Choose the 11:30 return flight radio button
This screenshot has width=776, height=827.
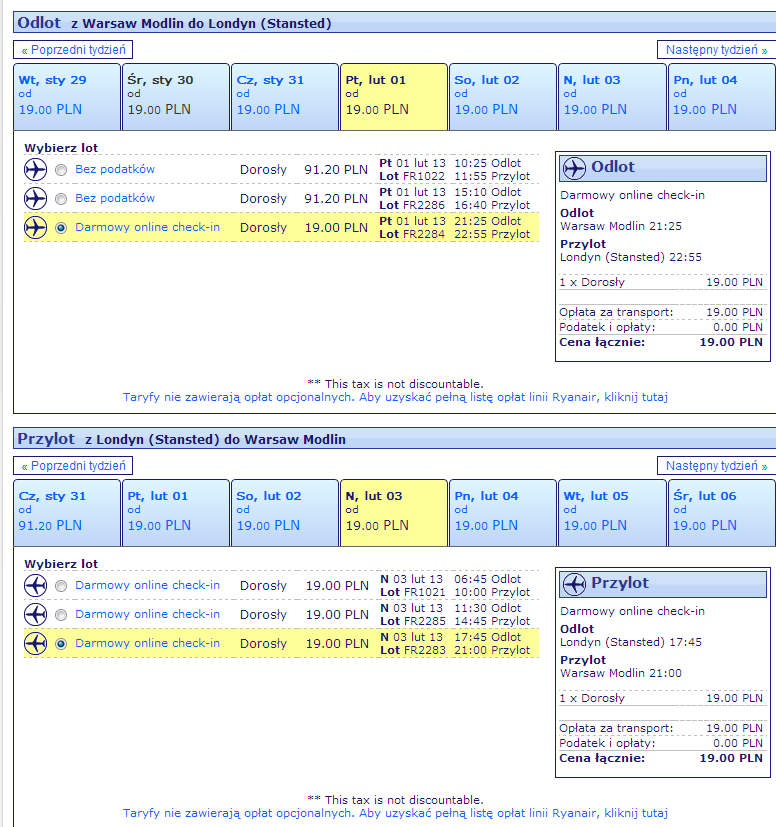(61, 615)
